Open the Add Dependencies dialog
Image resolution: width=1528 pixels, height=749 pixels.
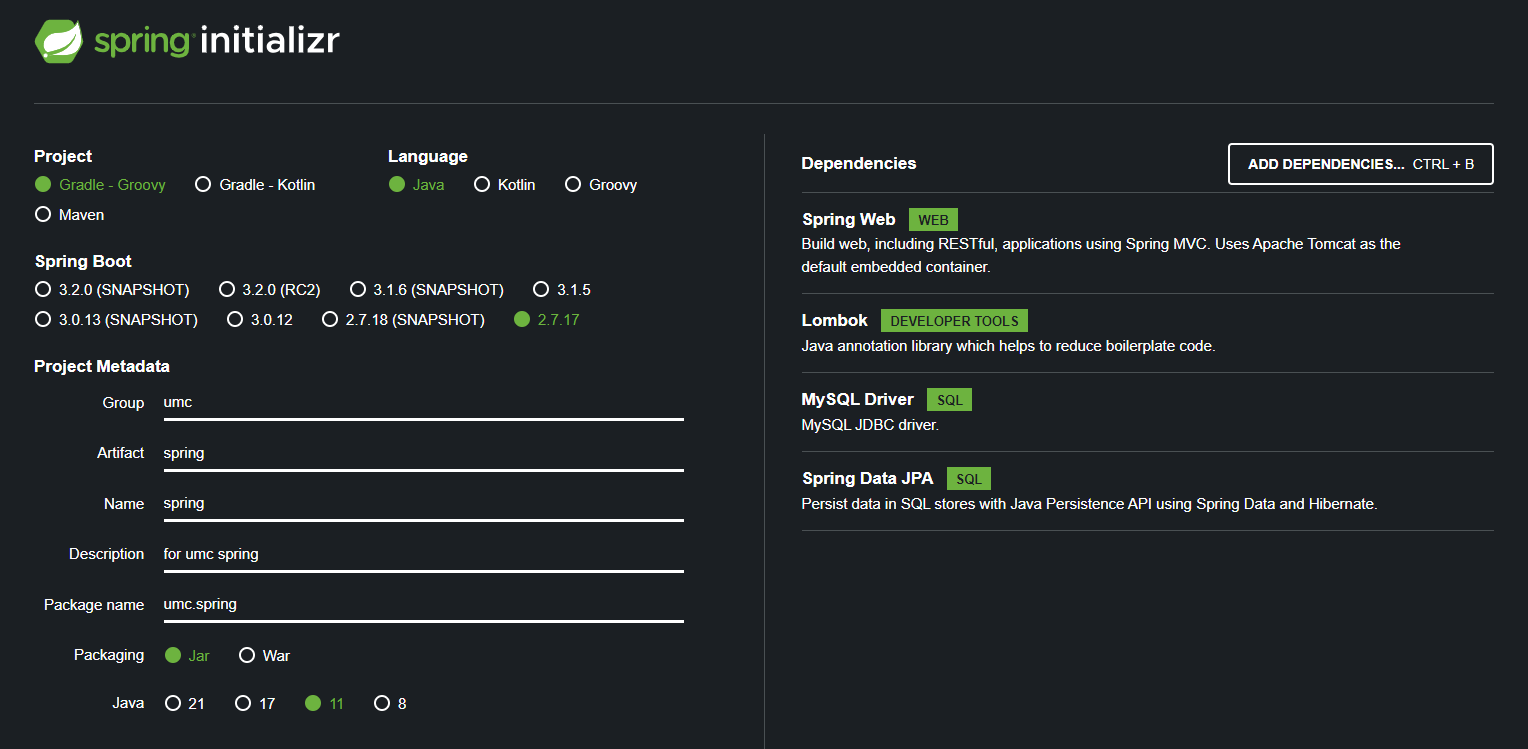tap(1360, 164)
